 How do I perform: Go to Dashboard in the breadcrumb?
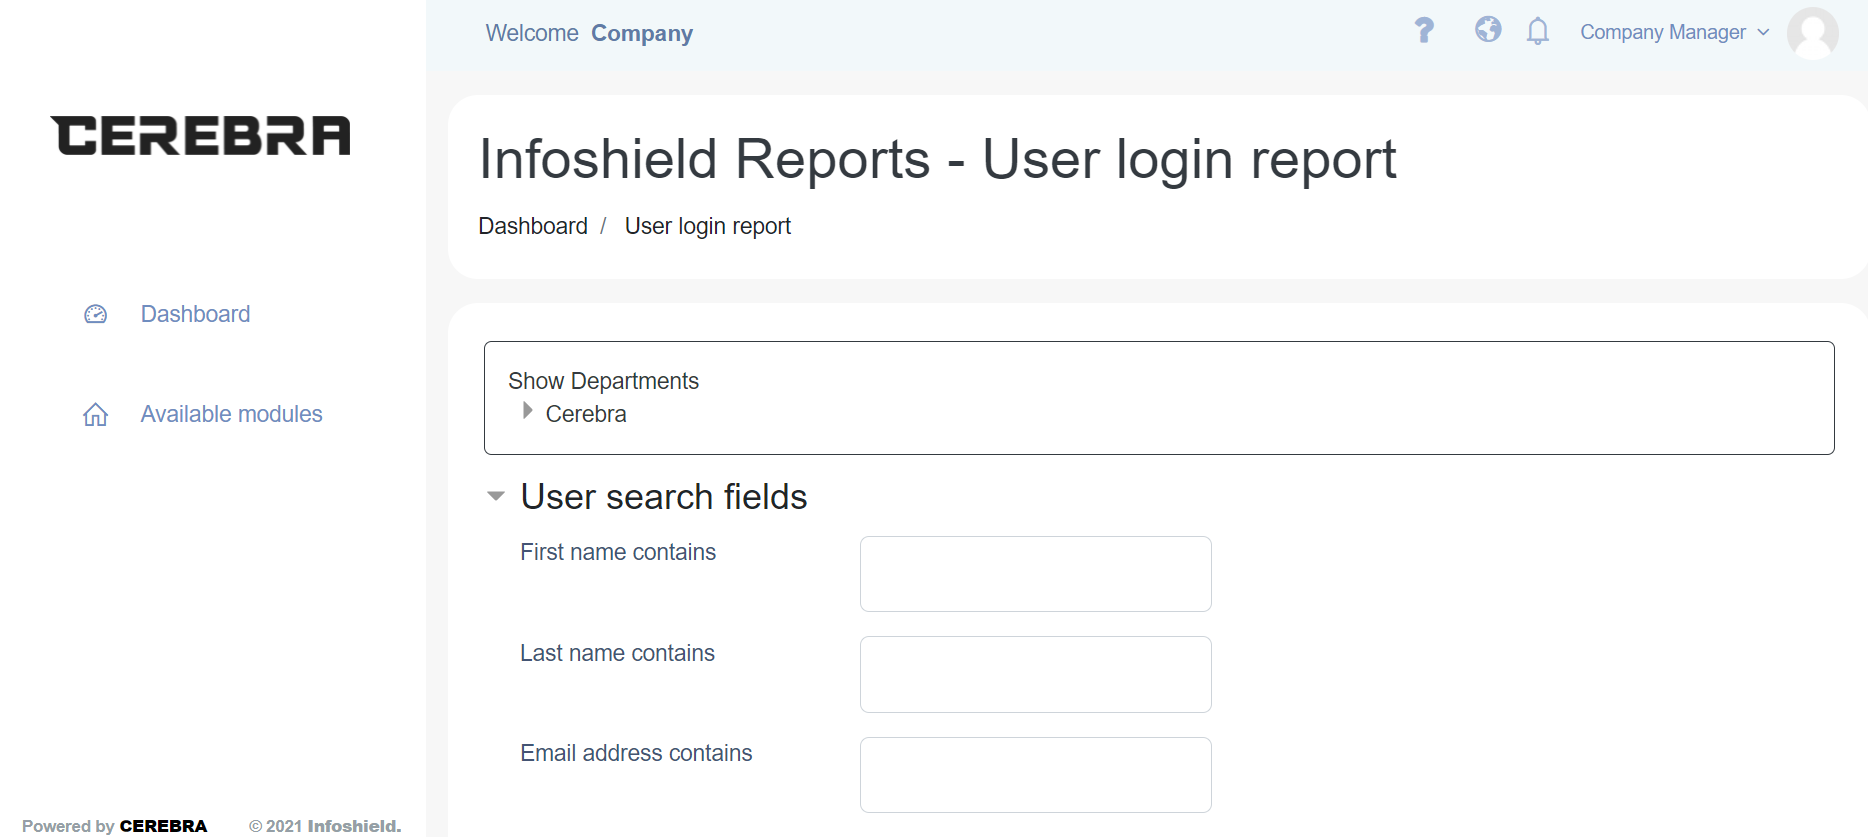click(x=533, y=226)
